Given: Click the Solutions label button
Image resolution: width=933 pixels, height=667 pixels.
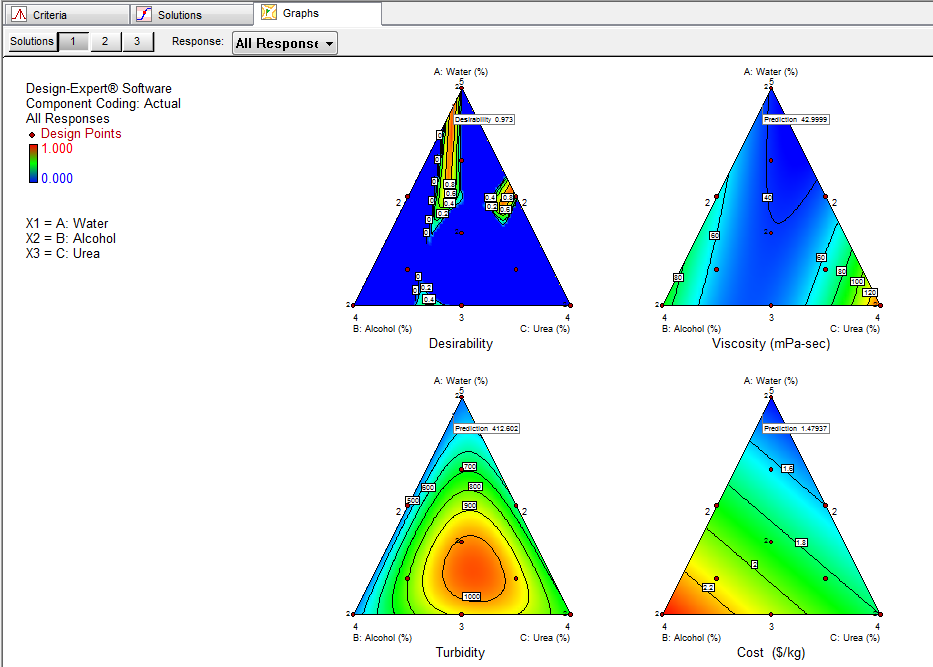Looking at the screenshot, I should 32,41.
